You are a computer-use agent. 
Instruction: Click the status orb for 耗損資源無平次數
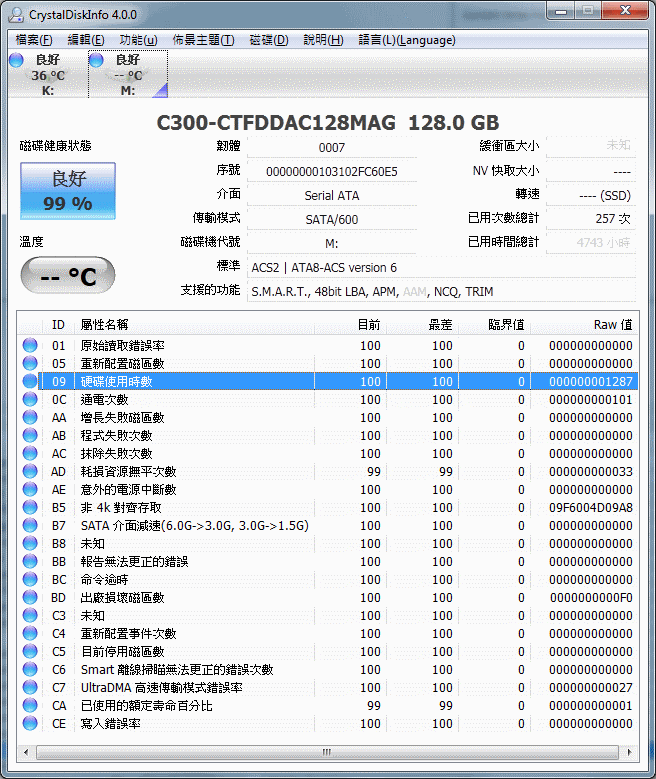pos(30,472)
